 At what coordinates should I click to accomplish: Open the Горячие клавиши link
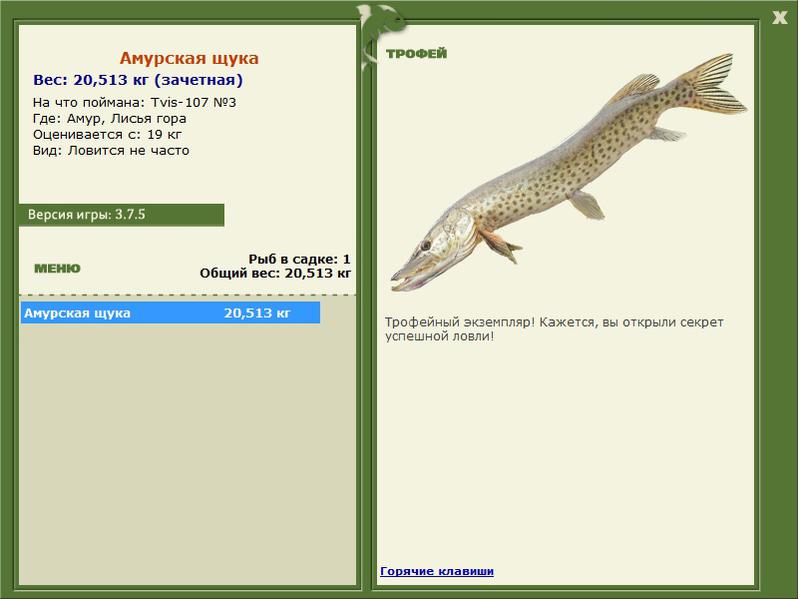click(x=437, y=571)
